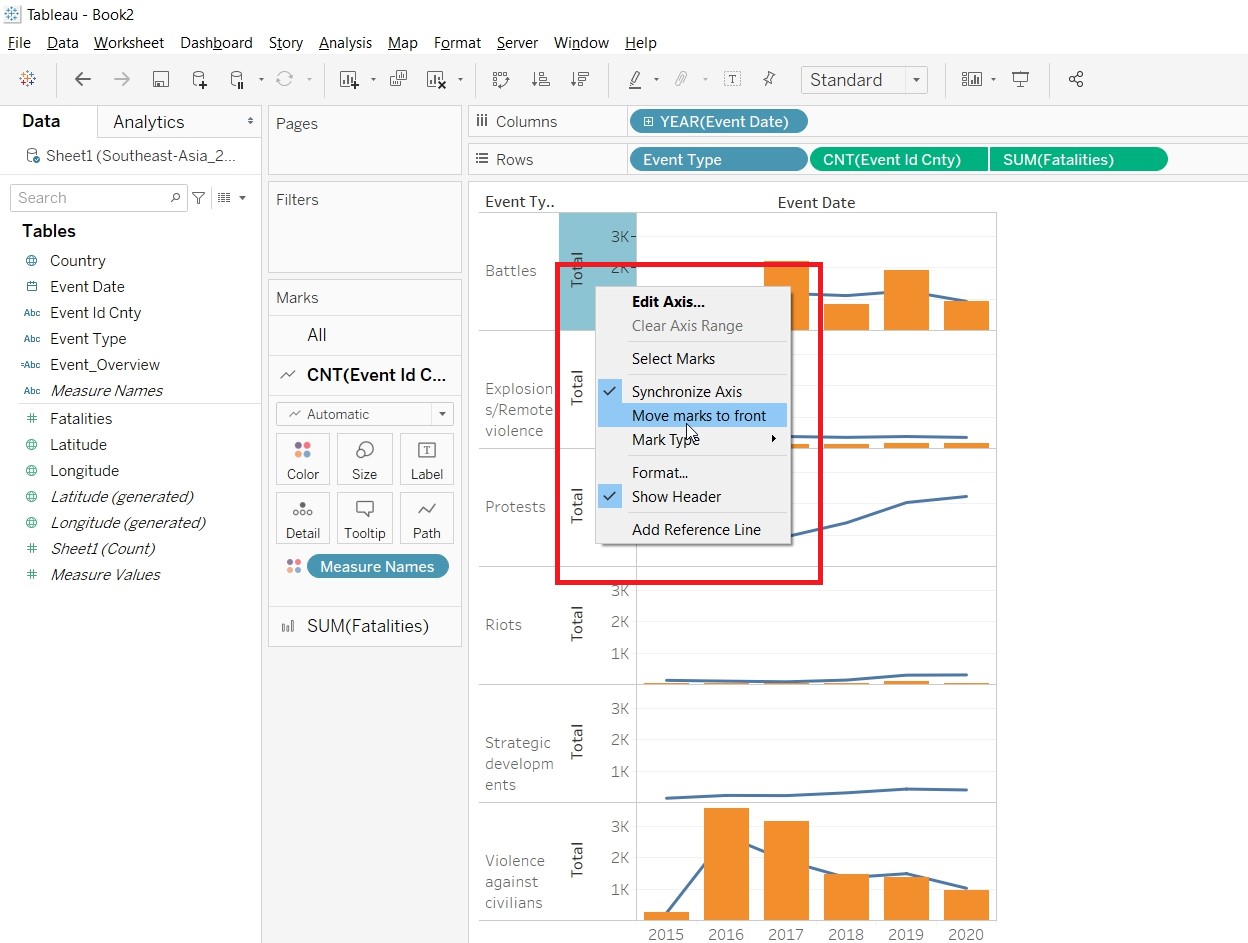The width and height of the screenshot is (1248, 943).
Task: Open the Automatic mark type dropdown
Action: (x=364, y=414)
